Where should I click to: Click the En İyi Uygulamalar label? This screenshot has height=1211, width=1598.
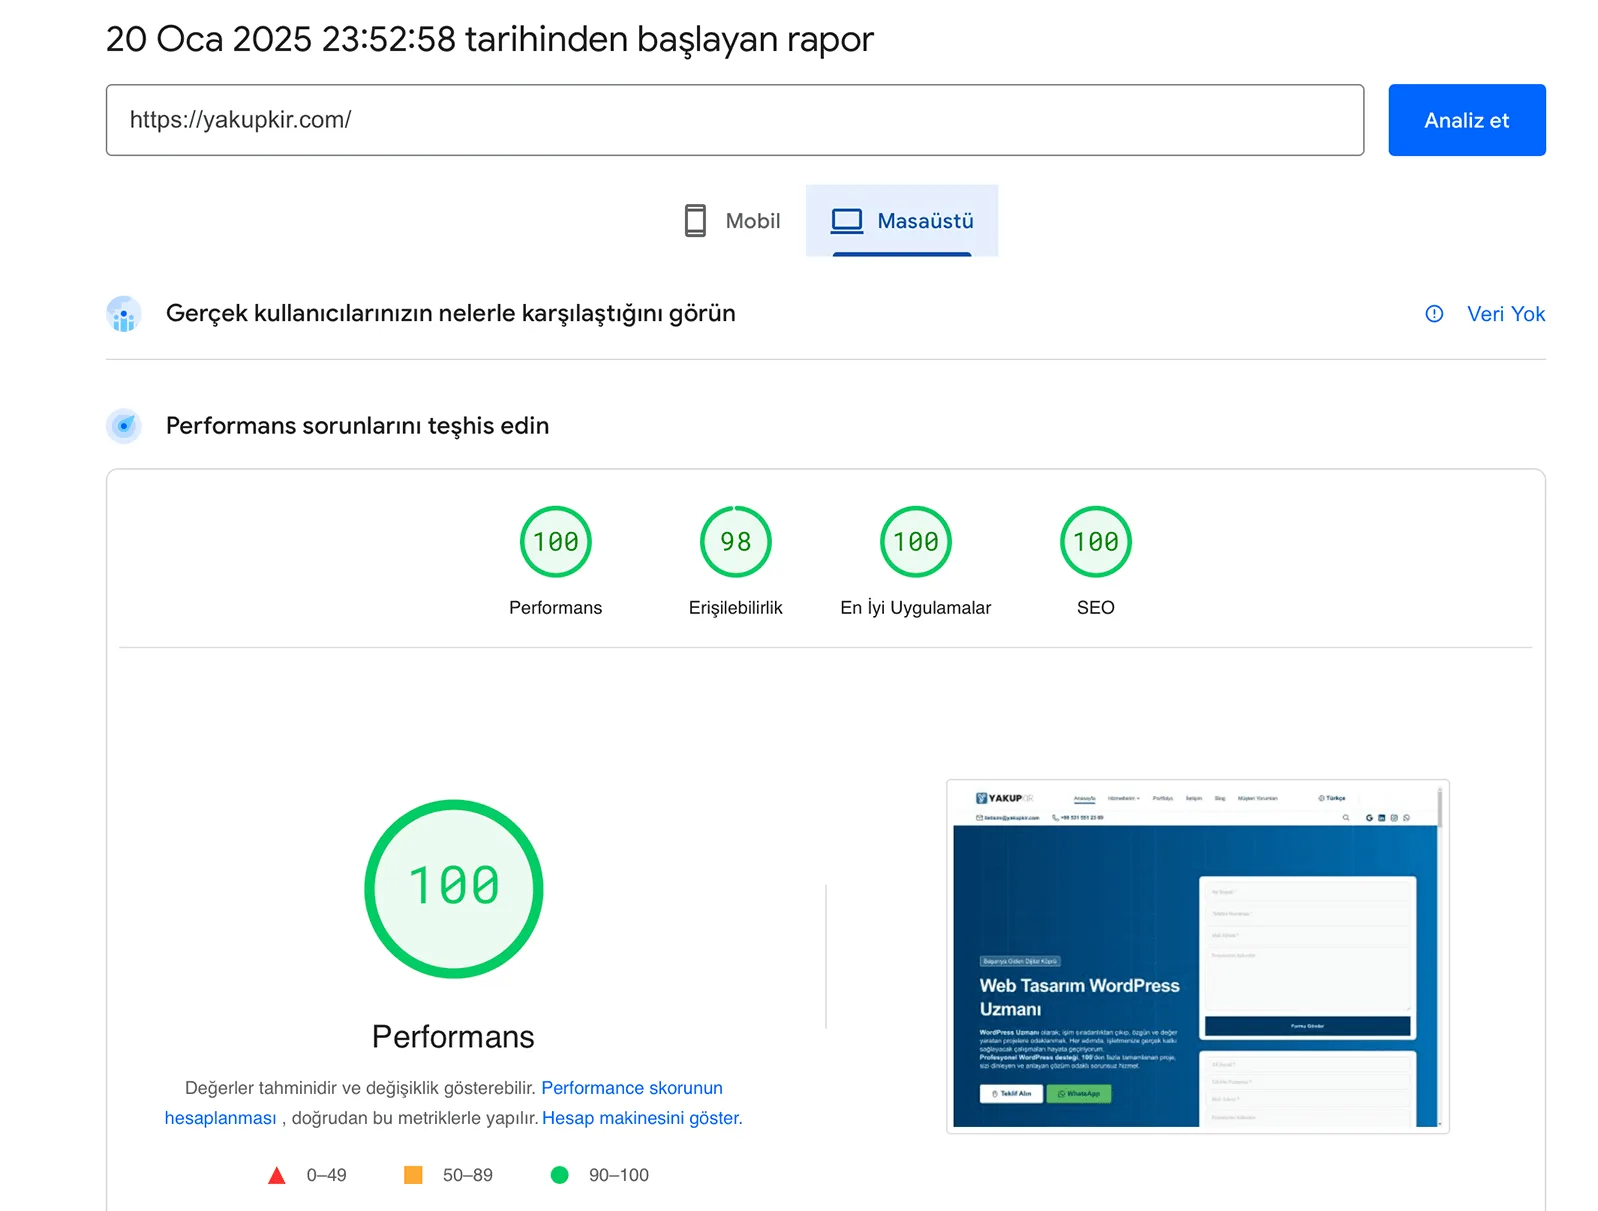point(916,608)
